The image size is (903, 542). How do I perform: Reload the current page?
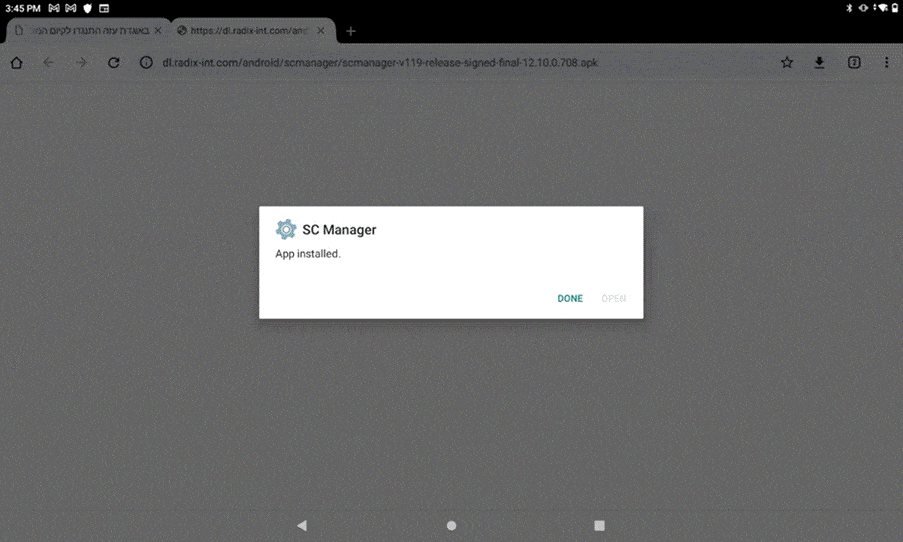tap(114, 63)
